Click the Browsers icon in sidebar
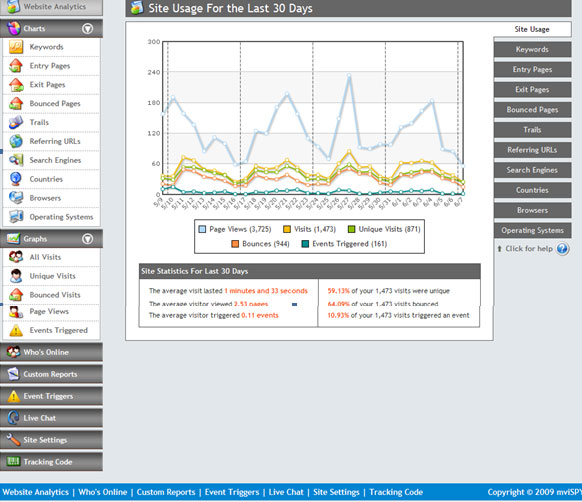This screenshot has height=502, width=582. click(x=16, y=198)
